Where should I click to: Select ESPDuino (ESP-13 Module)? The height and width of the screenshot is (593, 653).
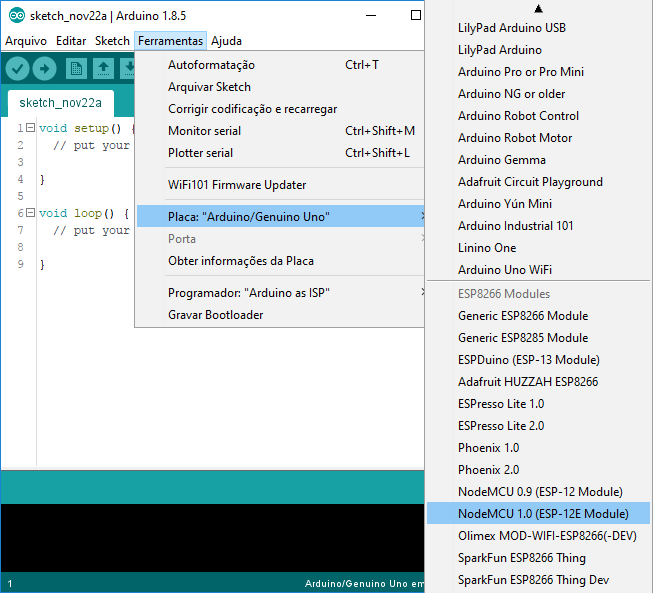point(538,360)
